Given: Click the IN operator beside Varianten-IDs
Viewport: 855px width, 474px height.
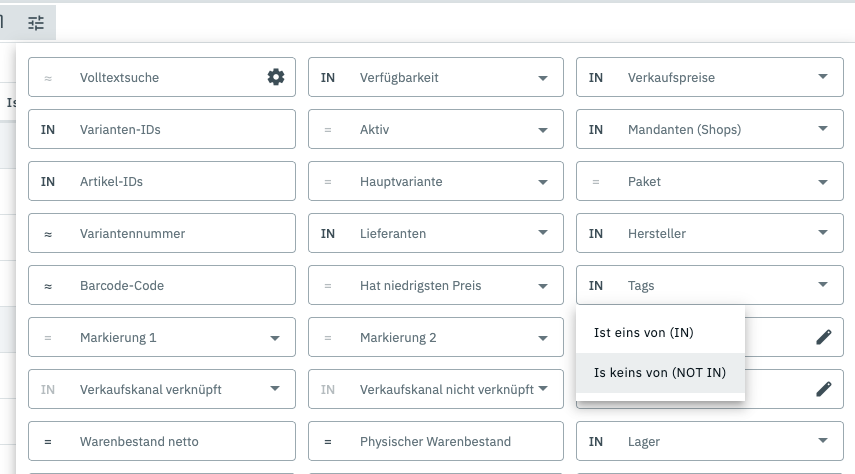Looking at the screenshot, I should tap(48, 129).
